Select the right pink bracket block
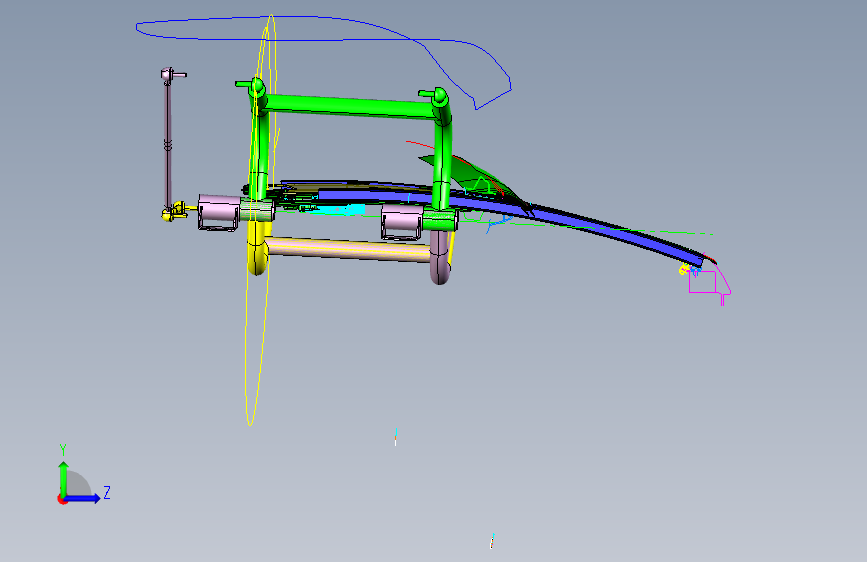 (402, 223)
